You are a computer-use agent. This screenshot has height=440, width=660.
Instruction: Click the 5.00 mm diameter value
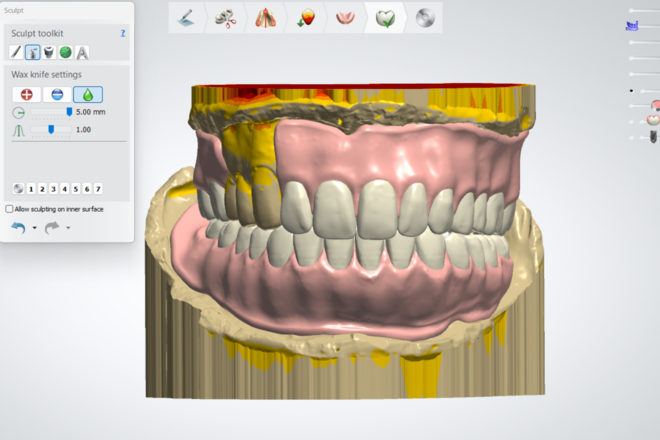[x=90, y=112]
